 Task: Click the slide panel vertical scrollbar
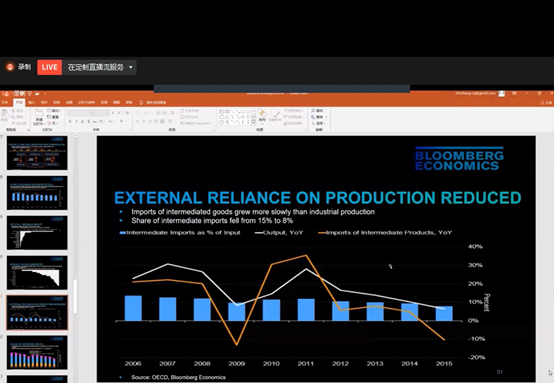pos(75,296)
